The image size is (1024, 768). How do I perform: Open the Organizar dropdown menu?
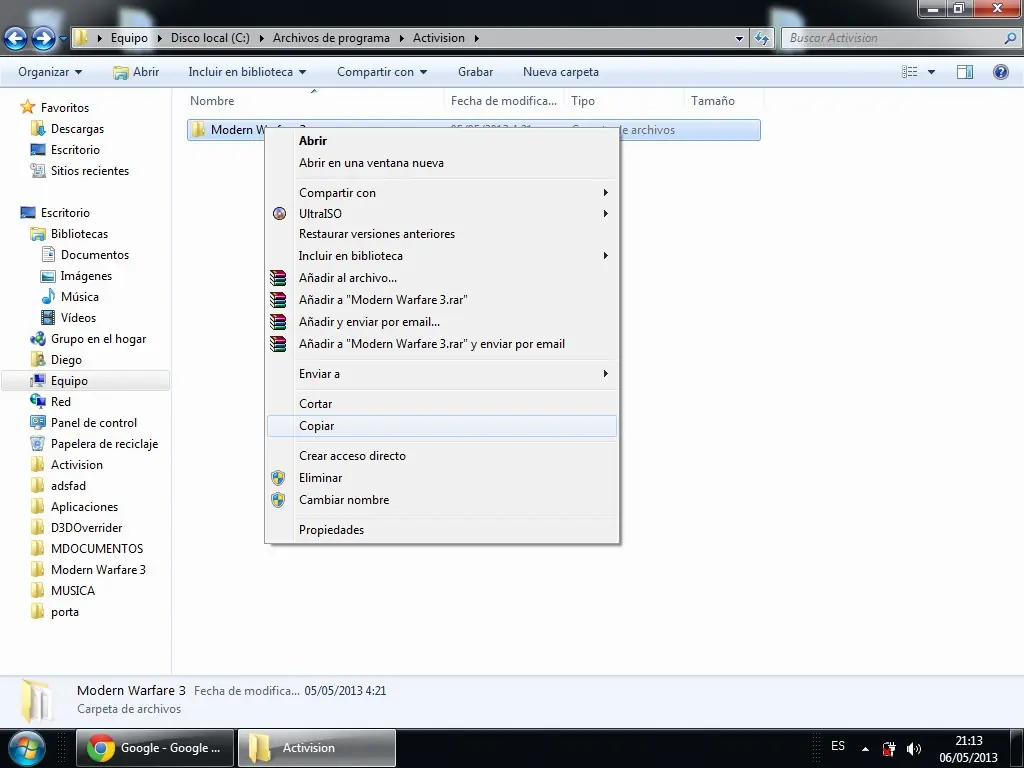point(50,72)
